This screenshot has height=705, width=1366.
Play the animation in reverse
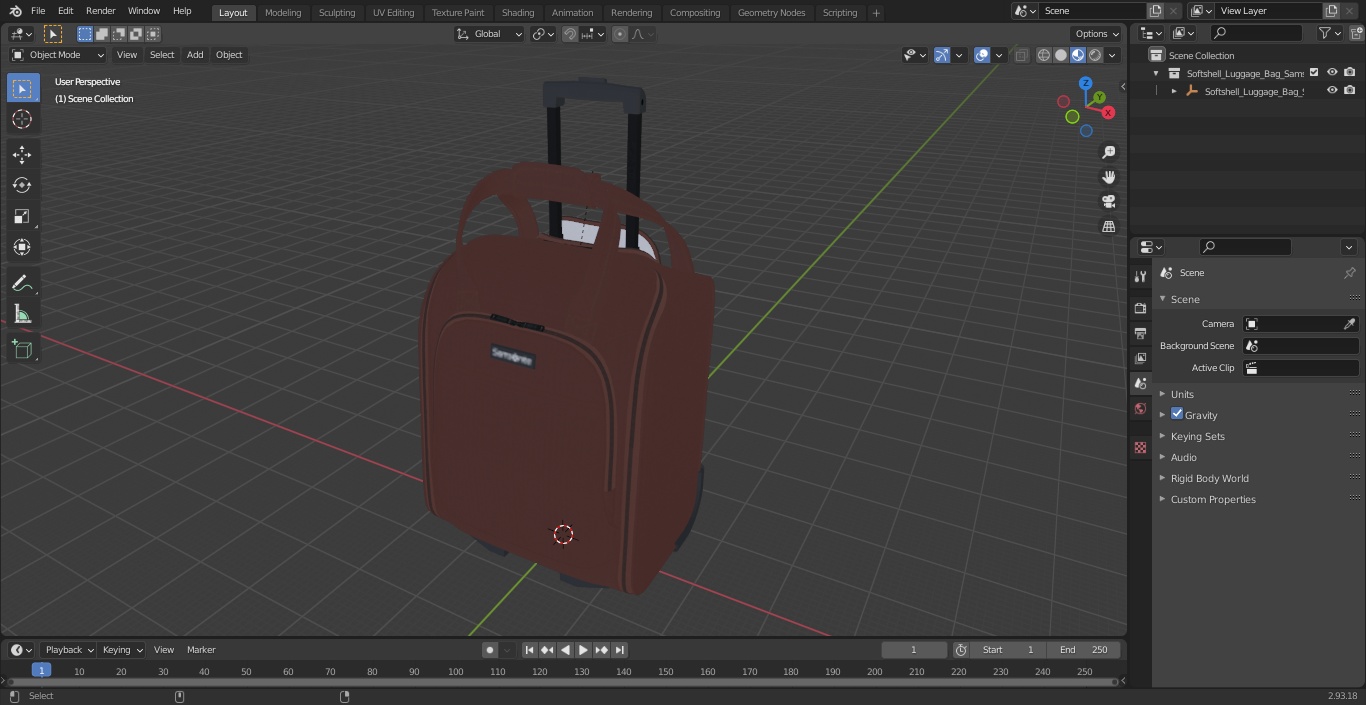(x=566, y=650)
